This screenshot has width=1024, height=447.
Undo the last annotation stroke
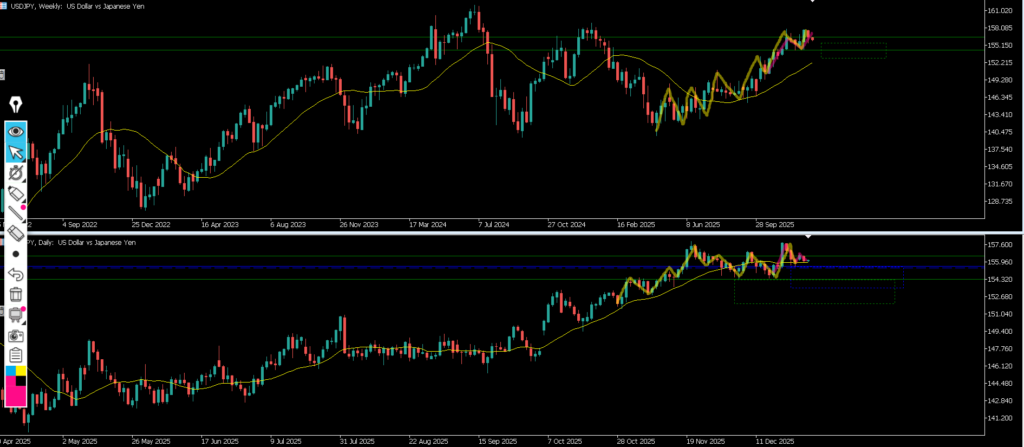pos(15,274)
